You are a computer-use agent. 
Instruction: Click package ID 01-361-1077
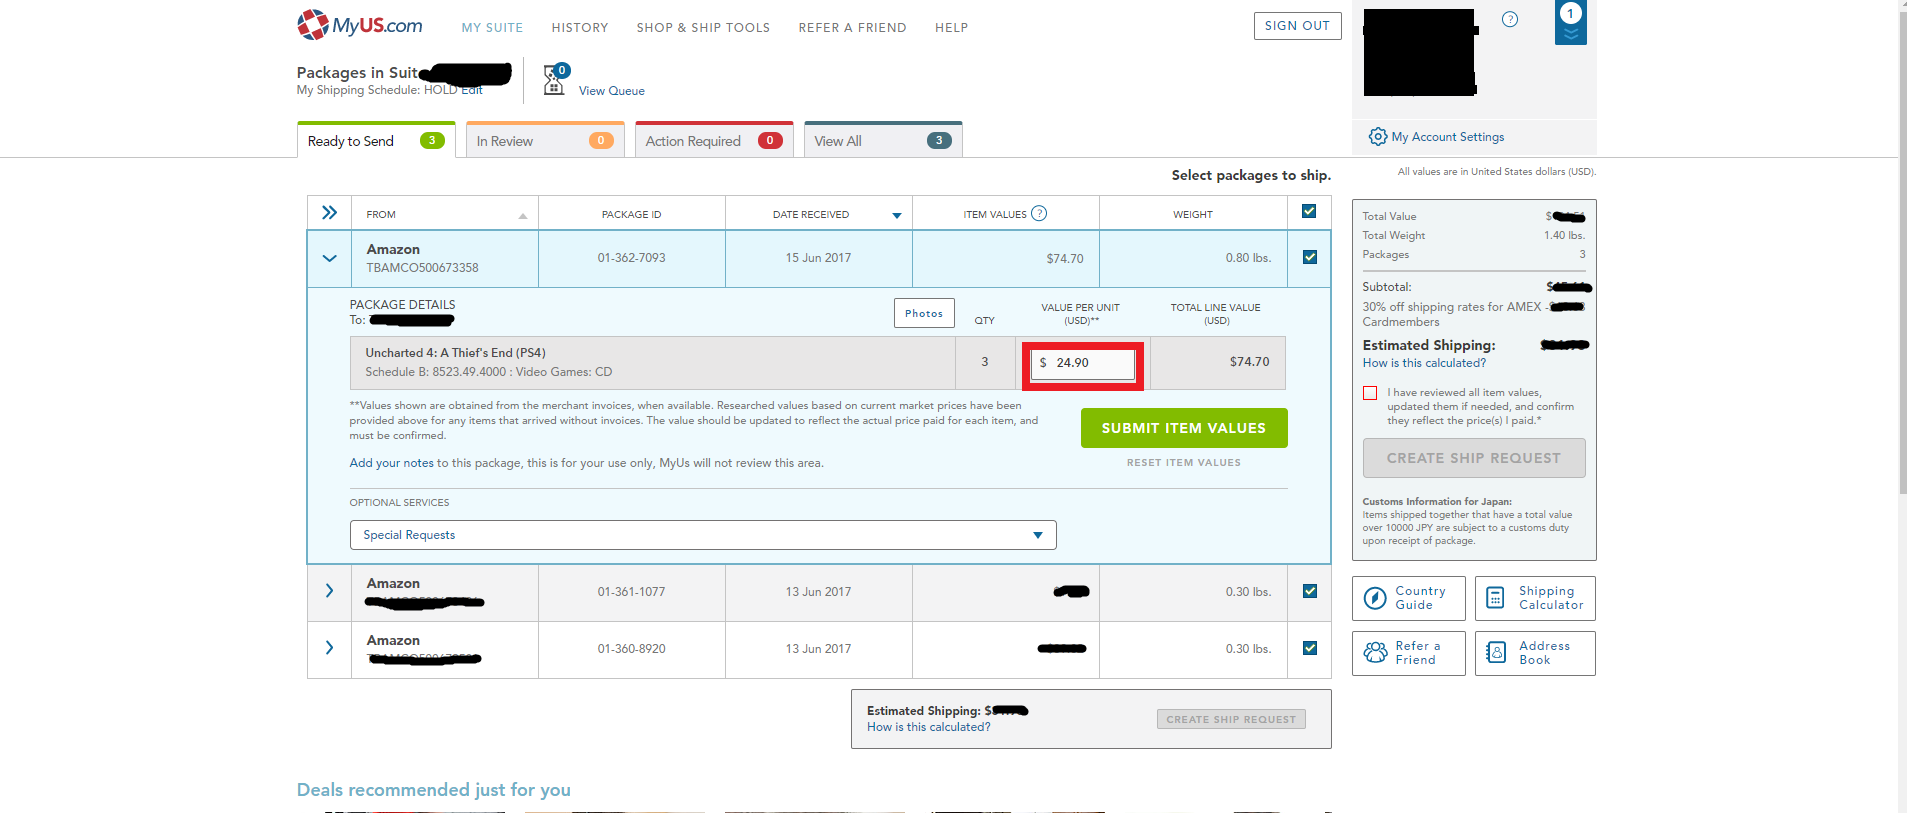point(631,592)
